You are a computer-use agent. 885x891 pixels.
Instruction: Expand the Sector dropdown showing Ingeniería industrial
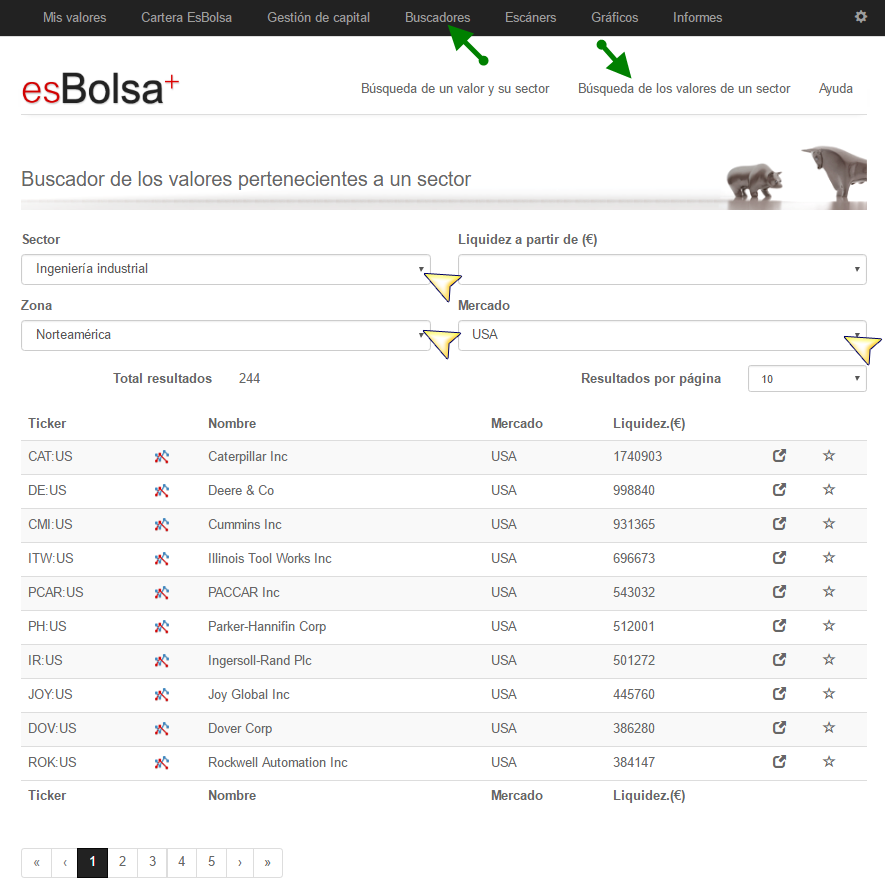(x=226, y=269)
